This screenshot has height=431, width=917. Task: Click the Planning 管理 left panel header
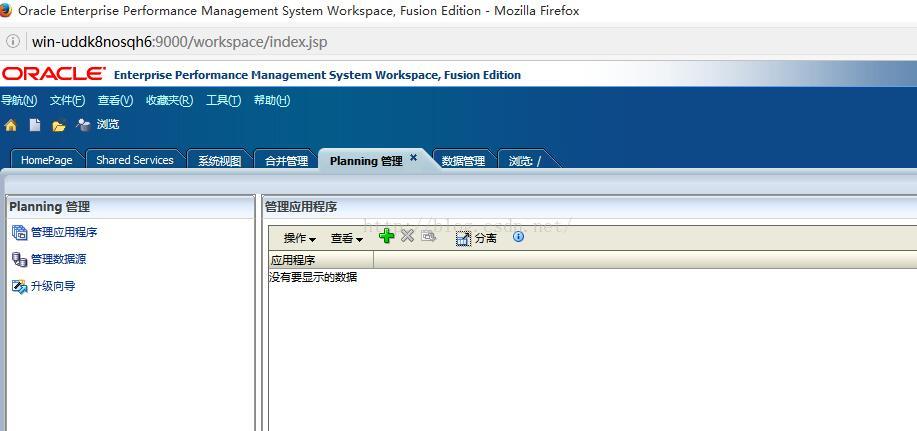50,206
